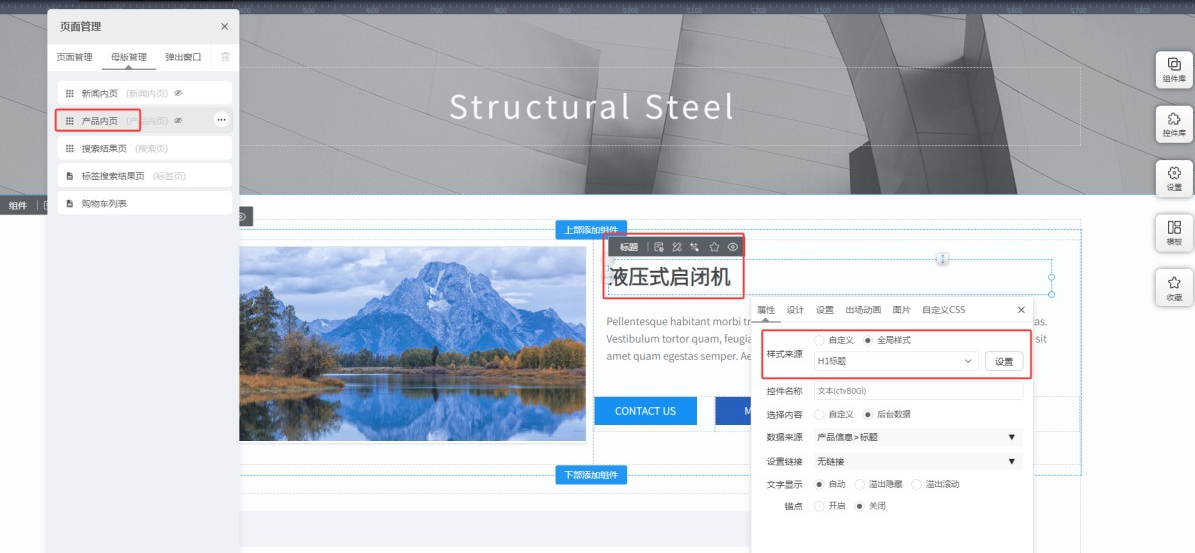This screenshot has height=553, width=1195.
Task: Click the mountain lake product image
Action: pos(412,343)
